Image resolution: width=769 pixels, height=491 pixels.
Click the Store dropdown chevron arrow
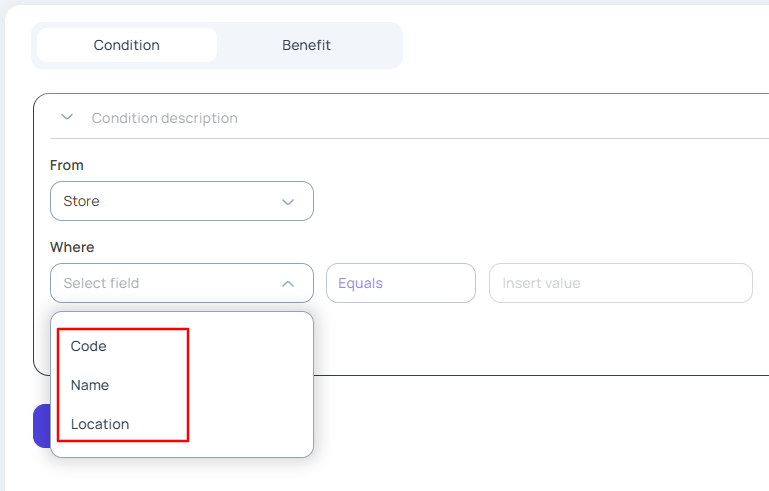pyautogui.click(x=288, y=202)
